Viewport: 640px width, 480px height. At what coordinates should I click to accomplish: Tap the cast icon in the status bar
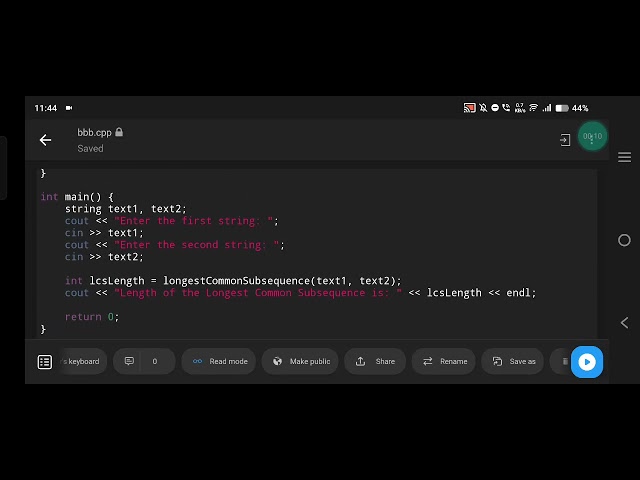[469, 108]
